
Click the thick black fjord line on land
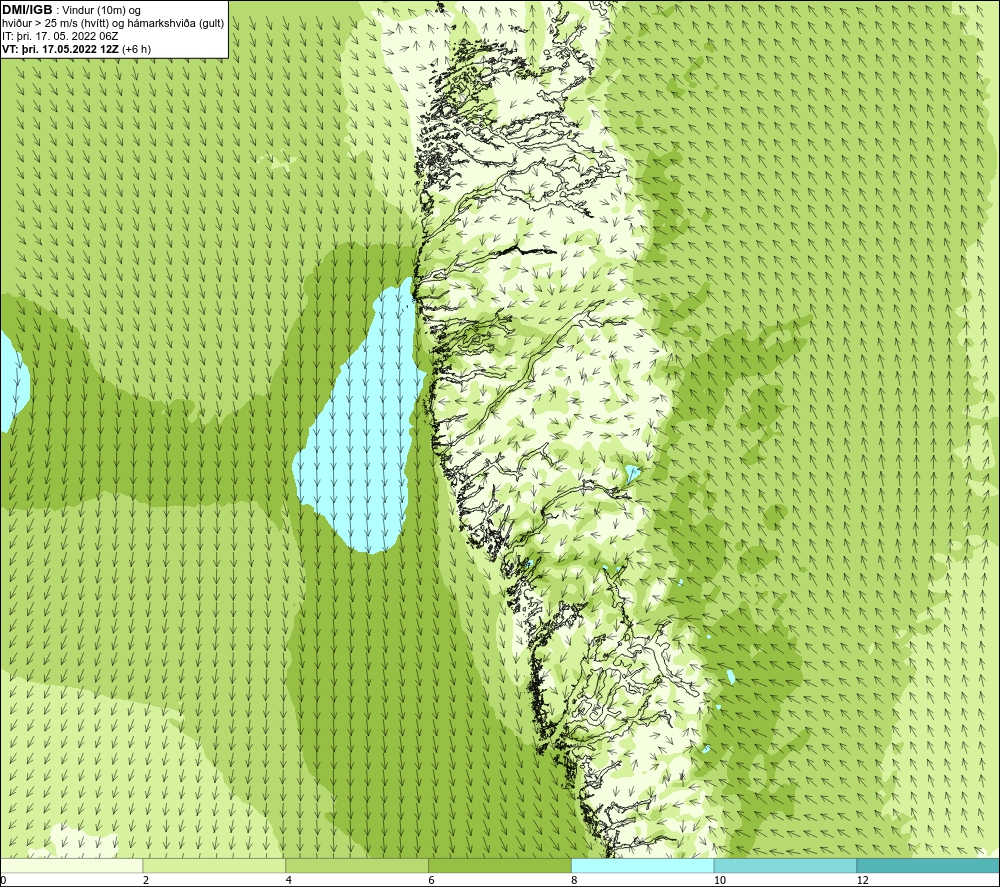[527, 251]
